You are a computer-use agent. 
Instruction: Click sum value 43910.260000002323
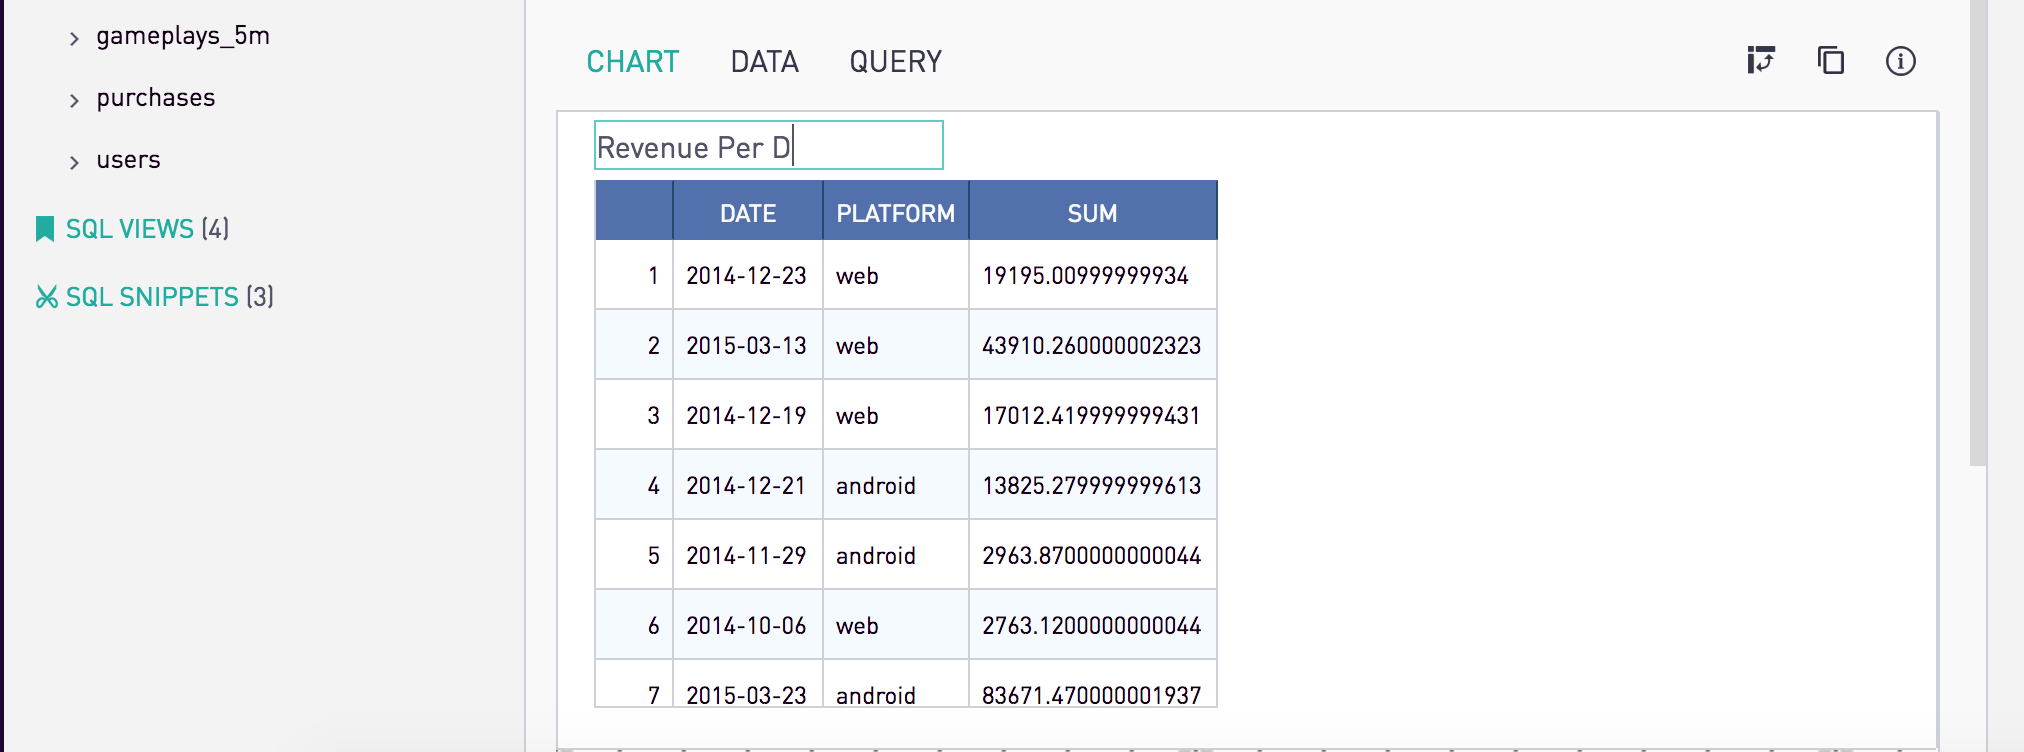(x=1092, y=345)
